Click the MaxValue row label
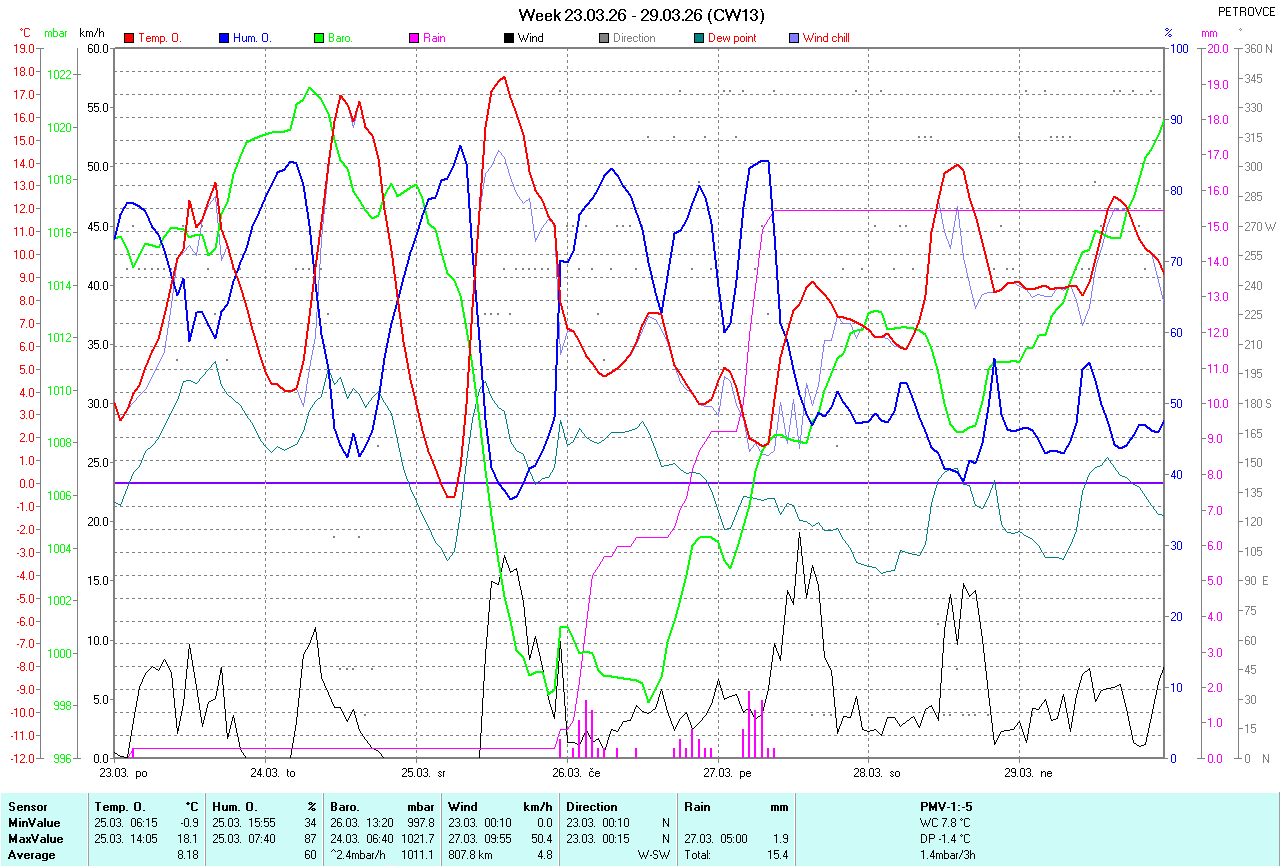 [x=35, y=839]
